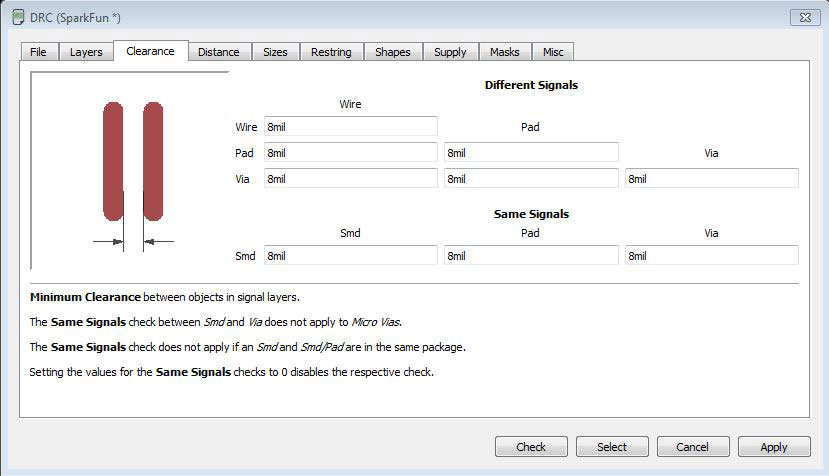829x476 pixels.
Task: Switch to the Sizes tab
Action: 275,52
